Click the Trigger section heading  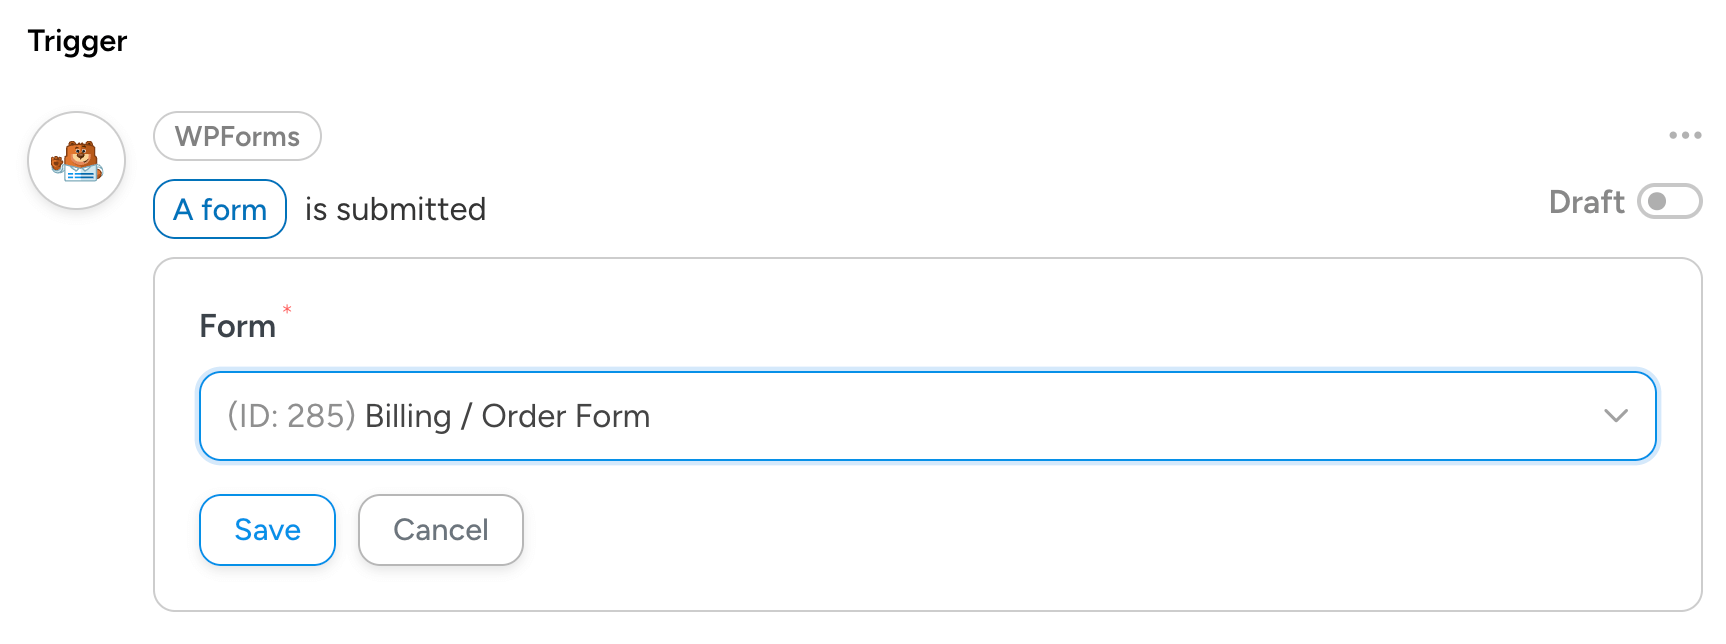point(77,41)
